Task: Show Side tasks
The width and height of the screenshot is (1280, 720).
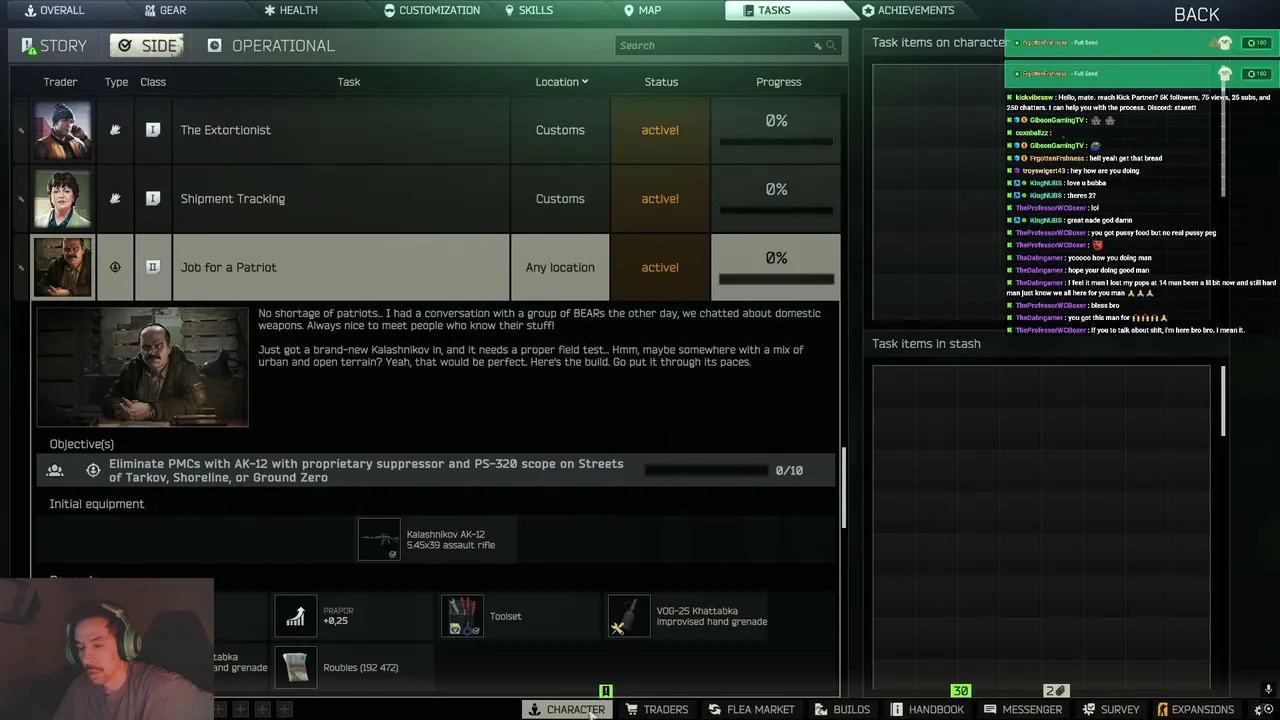Action: pos(148,46)
